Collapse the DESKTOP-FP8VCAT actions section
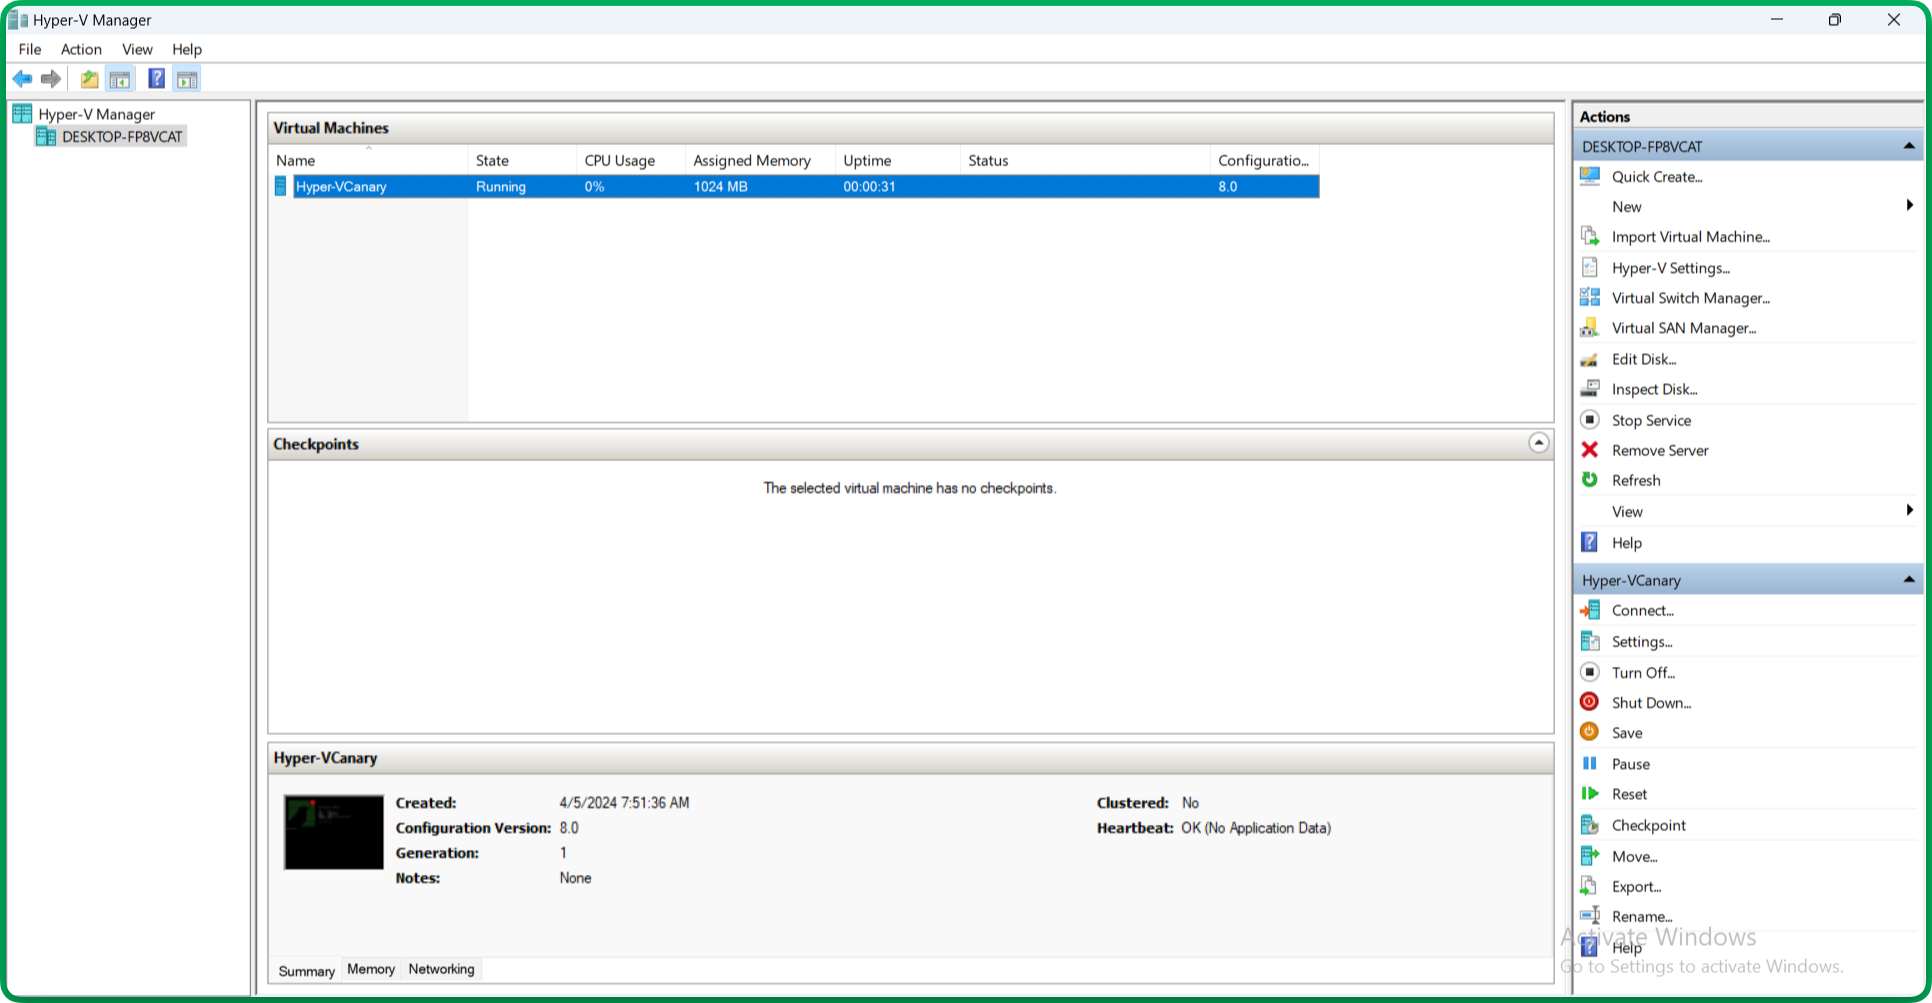Screen dimensions: 1932x1003 [1908, 146]
